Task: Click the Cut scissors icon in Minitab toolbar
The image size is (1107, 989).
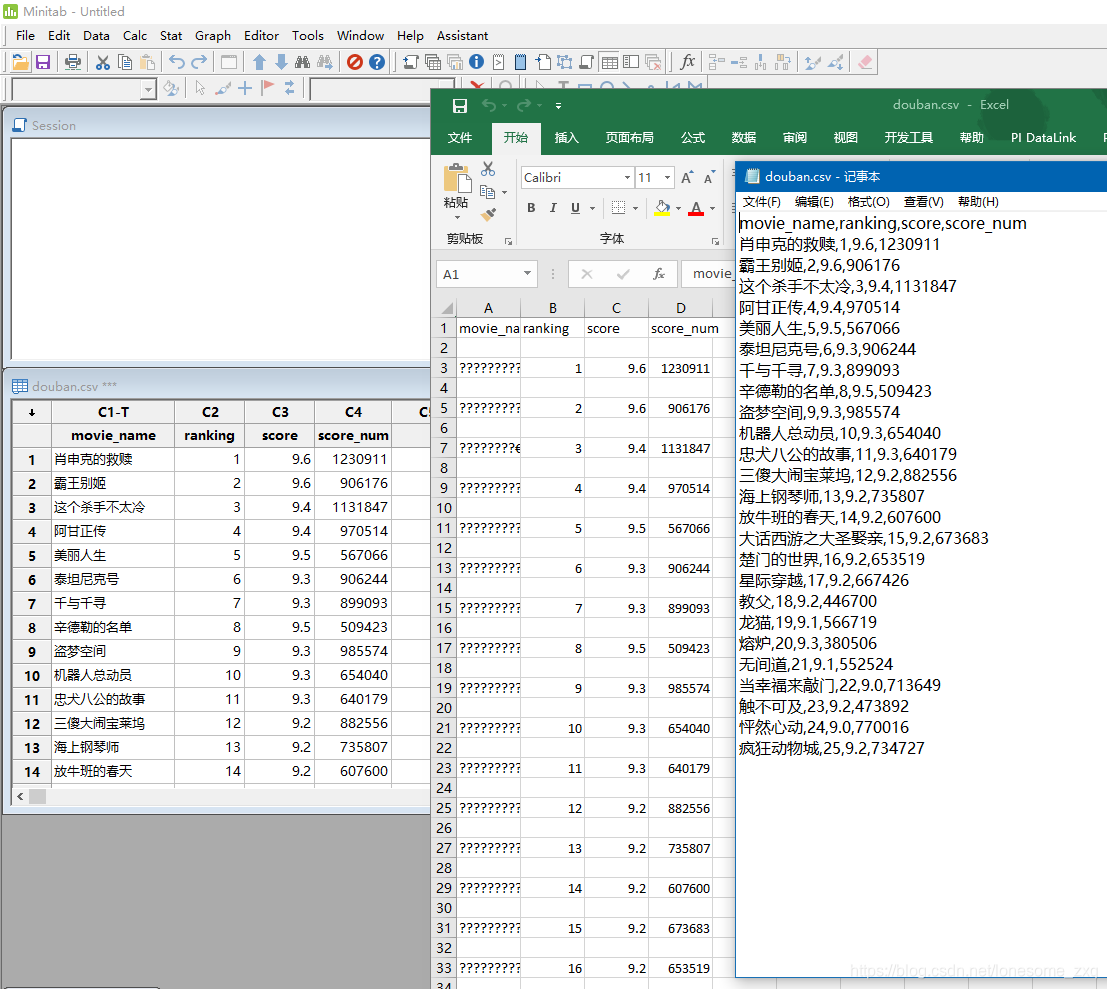Action: coord(103,62)
